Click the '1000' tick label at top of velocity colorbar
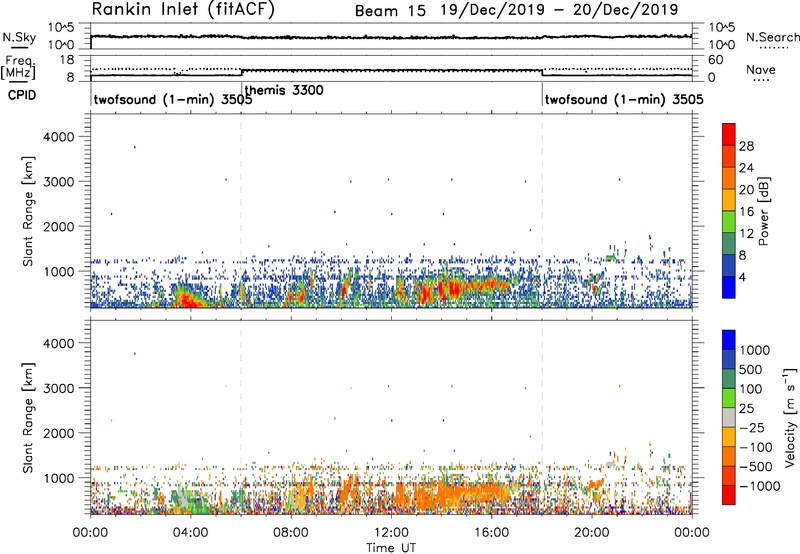 (x=754, y=350)
